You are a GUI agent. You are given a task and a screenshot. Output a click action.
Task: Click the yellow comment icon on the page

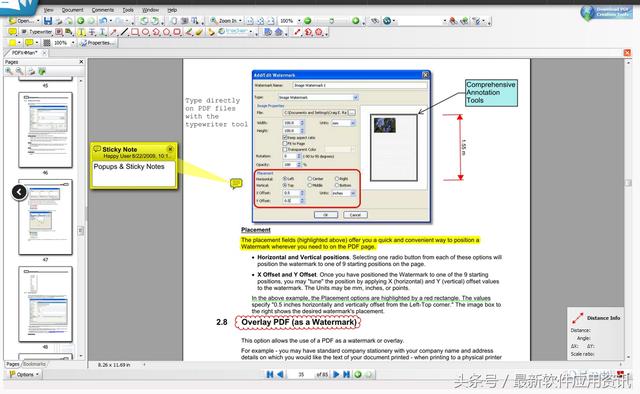pyautogui.click(x=236, y=184)
